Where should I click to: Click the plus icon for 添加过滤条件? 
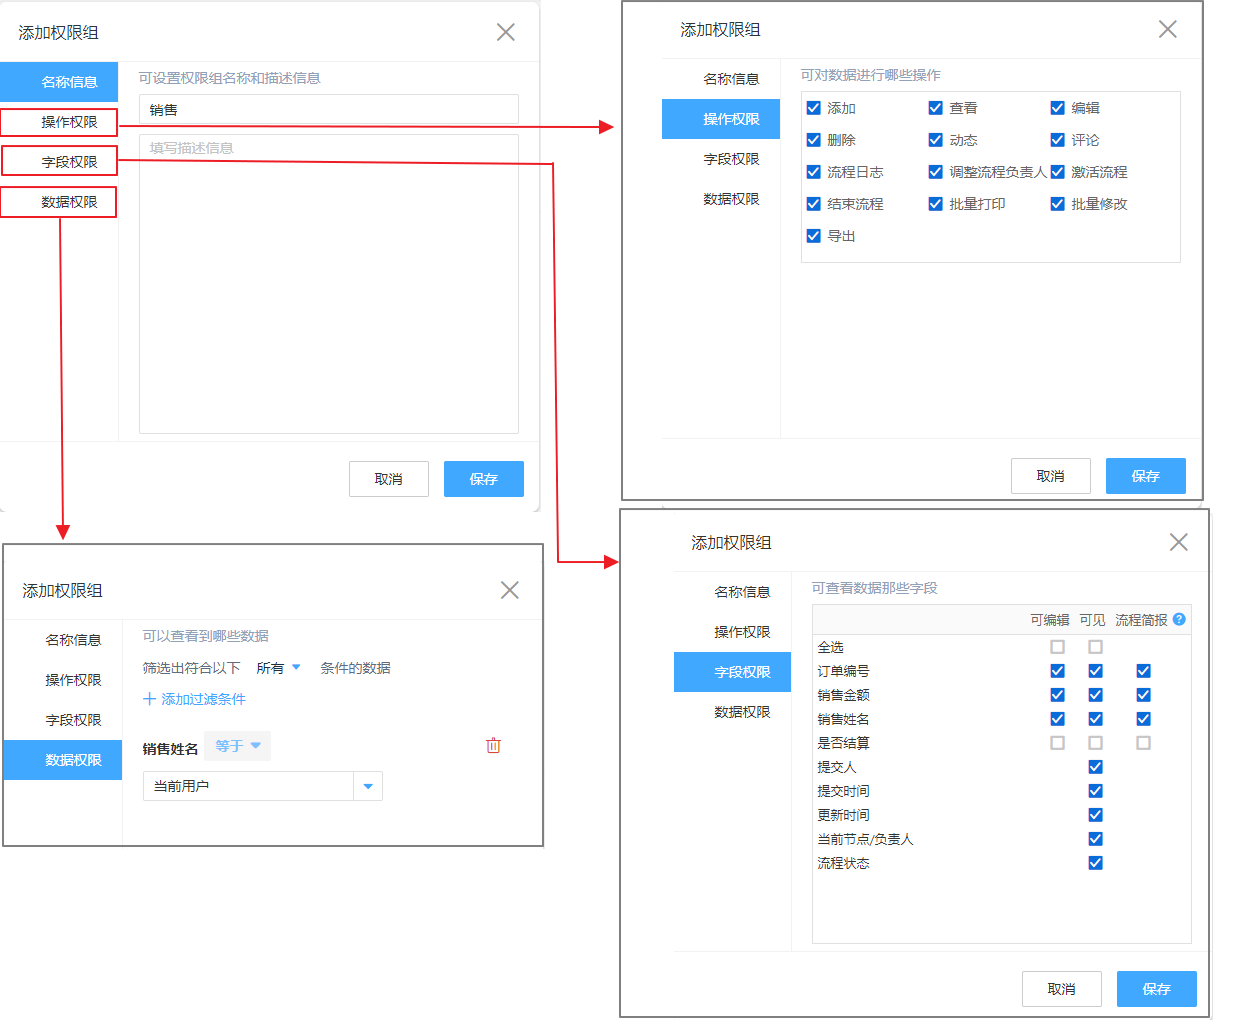pyautogui.click(x=150, y=699)
